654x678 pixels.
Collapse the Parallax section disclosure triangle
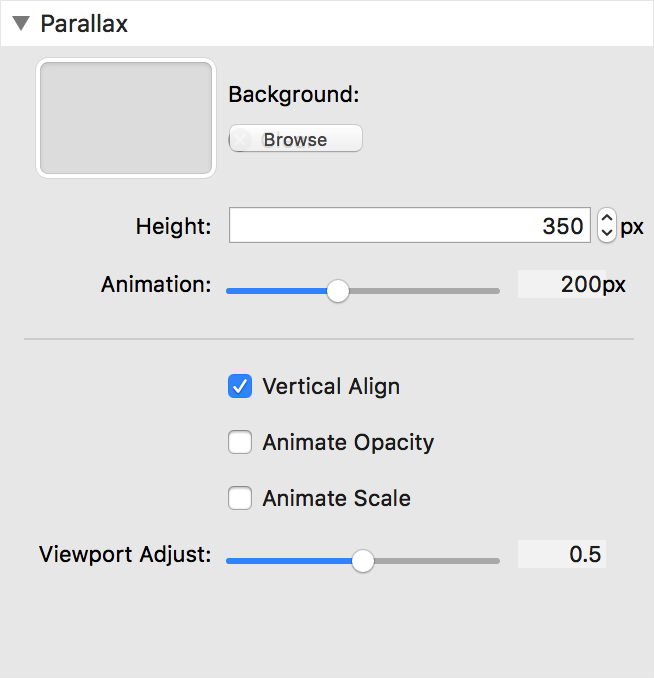click(x=21, y=23)
